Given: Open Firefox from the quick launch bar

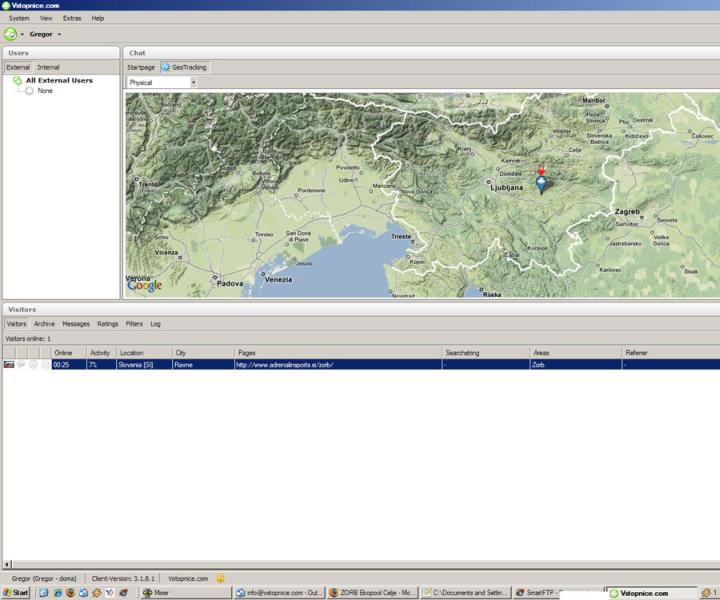Looking at the screenshot, I should [70, 593].
